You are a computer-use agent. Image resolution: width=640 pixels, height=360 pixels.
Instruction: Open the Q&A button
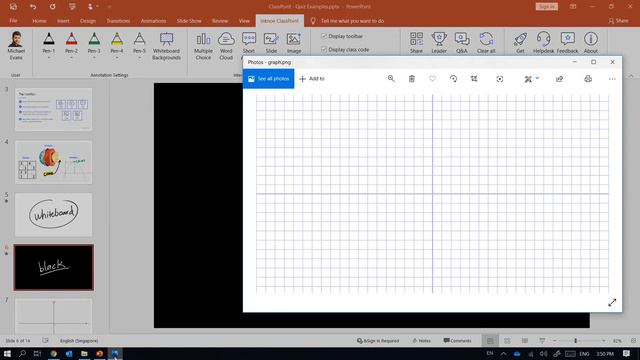(462, 43)
